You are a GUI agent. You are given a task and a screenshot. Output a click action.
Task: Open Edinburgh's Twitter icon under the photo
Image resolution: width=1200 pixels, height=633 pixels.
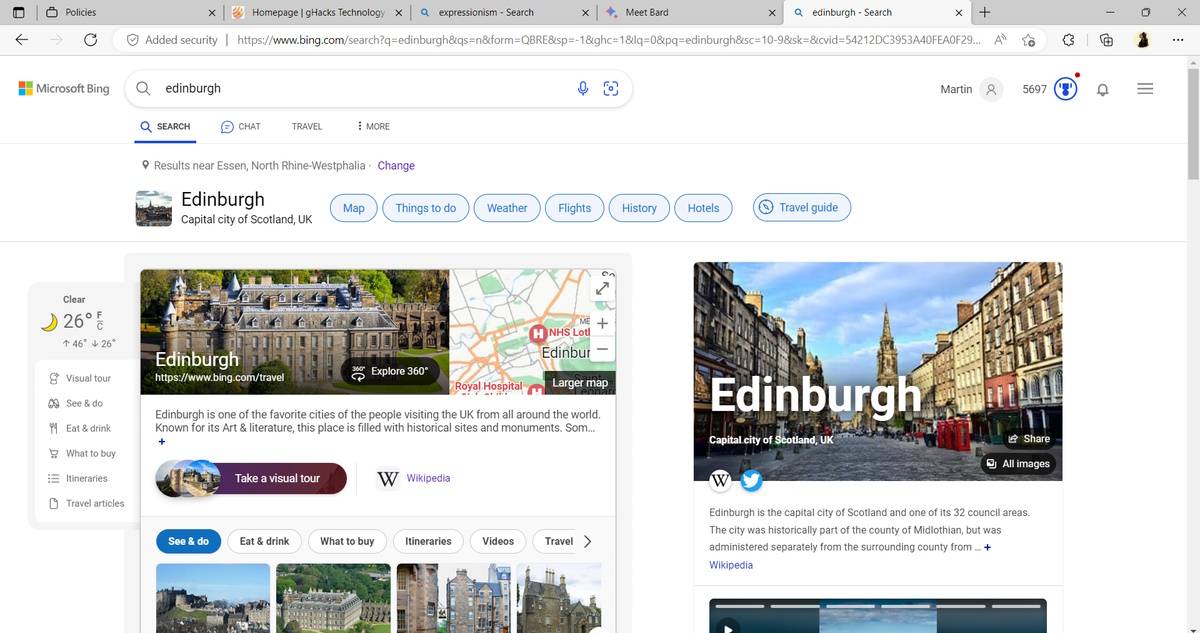point(751,481)
